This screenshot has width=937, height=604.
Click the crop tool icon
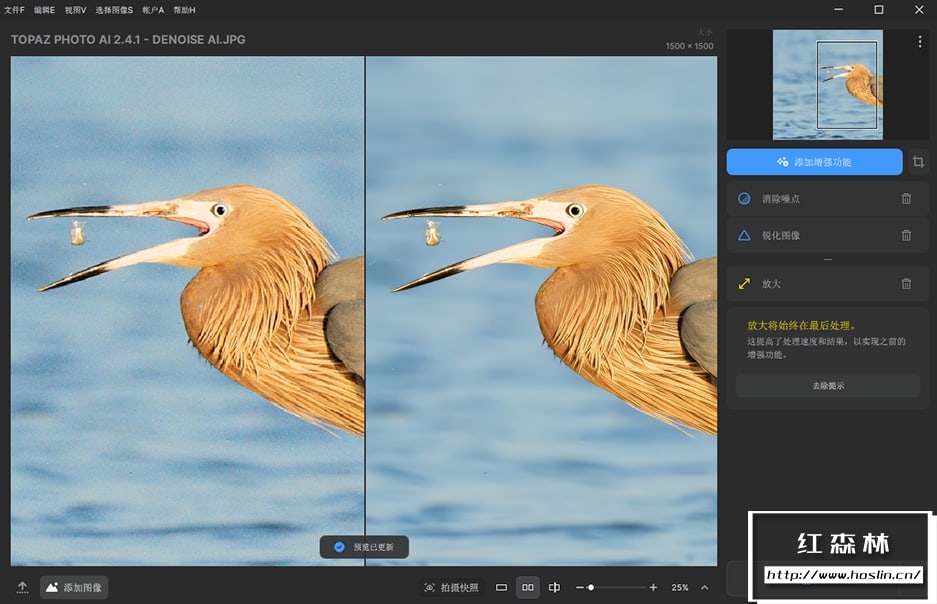click(918, 162)
